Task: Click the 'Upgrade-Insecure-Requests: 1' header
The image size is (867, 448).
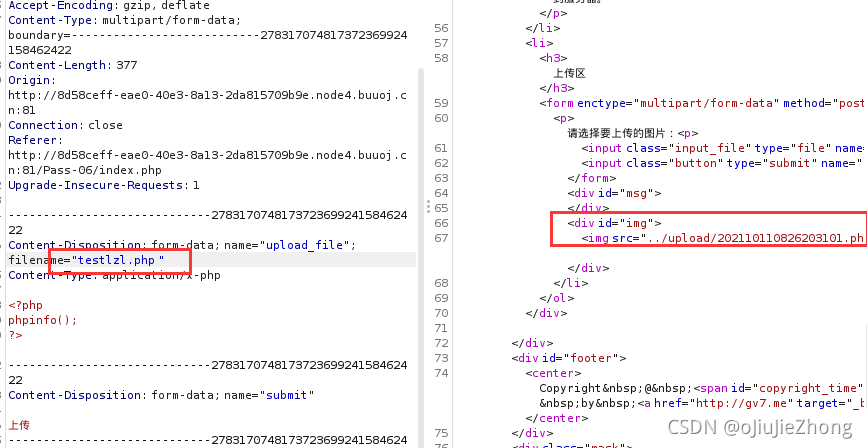Action: (x=103, y=185)
